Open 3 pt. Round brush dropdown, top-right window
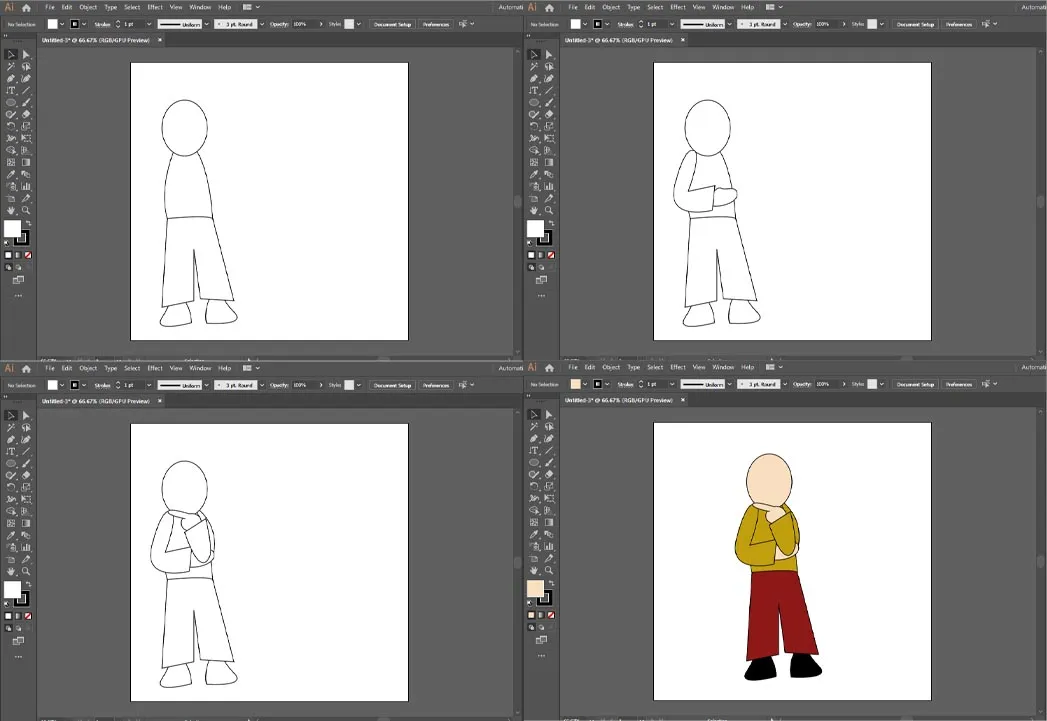1047x721 pixels. 785,24
